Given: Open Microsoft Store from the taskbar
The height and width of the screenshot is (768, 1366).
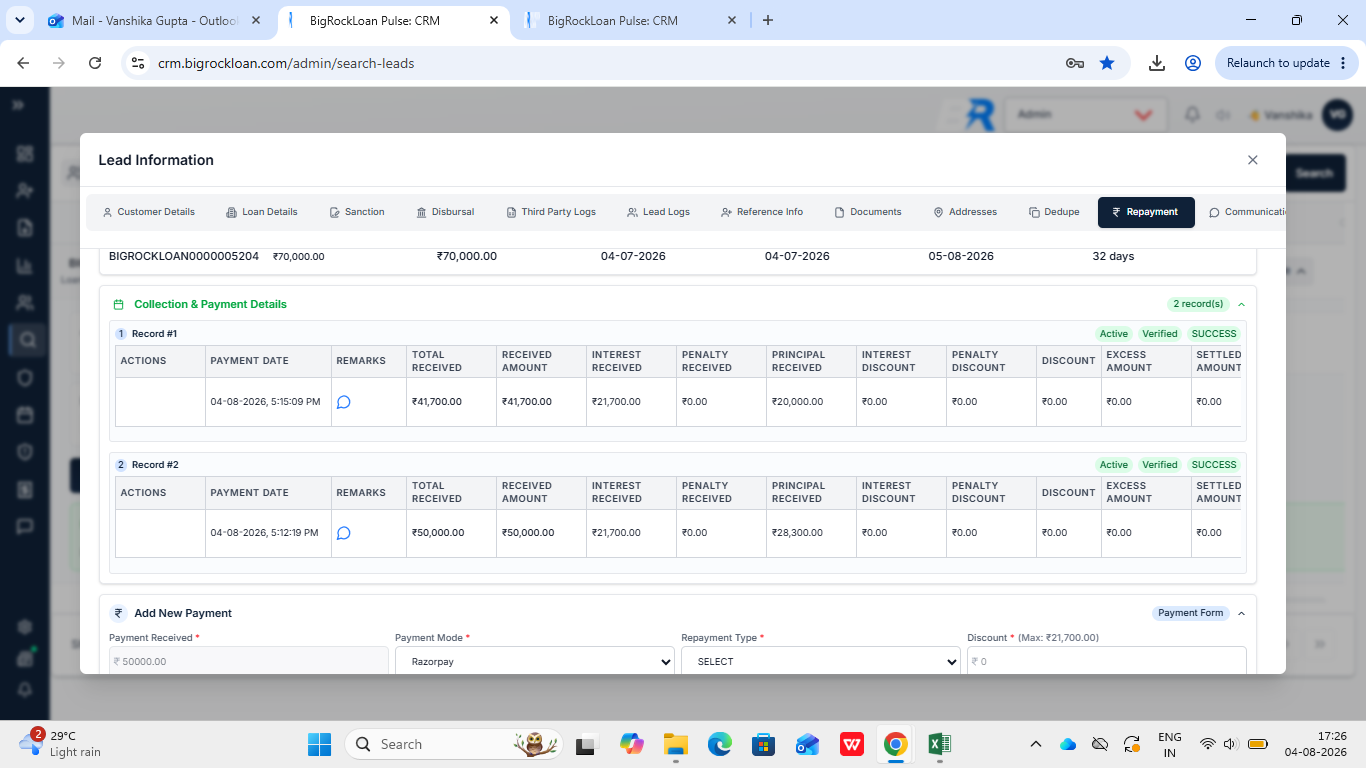Looking at the screenshot, I should (764, 744).
